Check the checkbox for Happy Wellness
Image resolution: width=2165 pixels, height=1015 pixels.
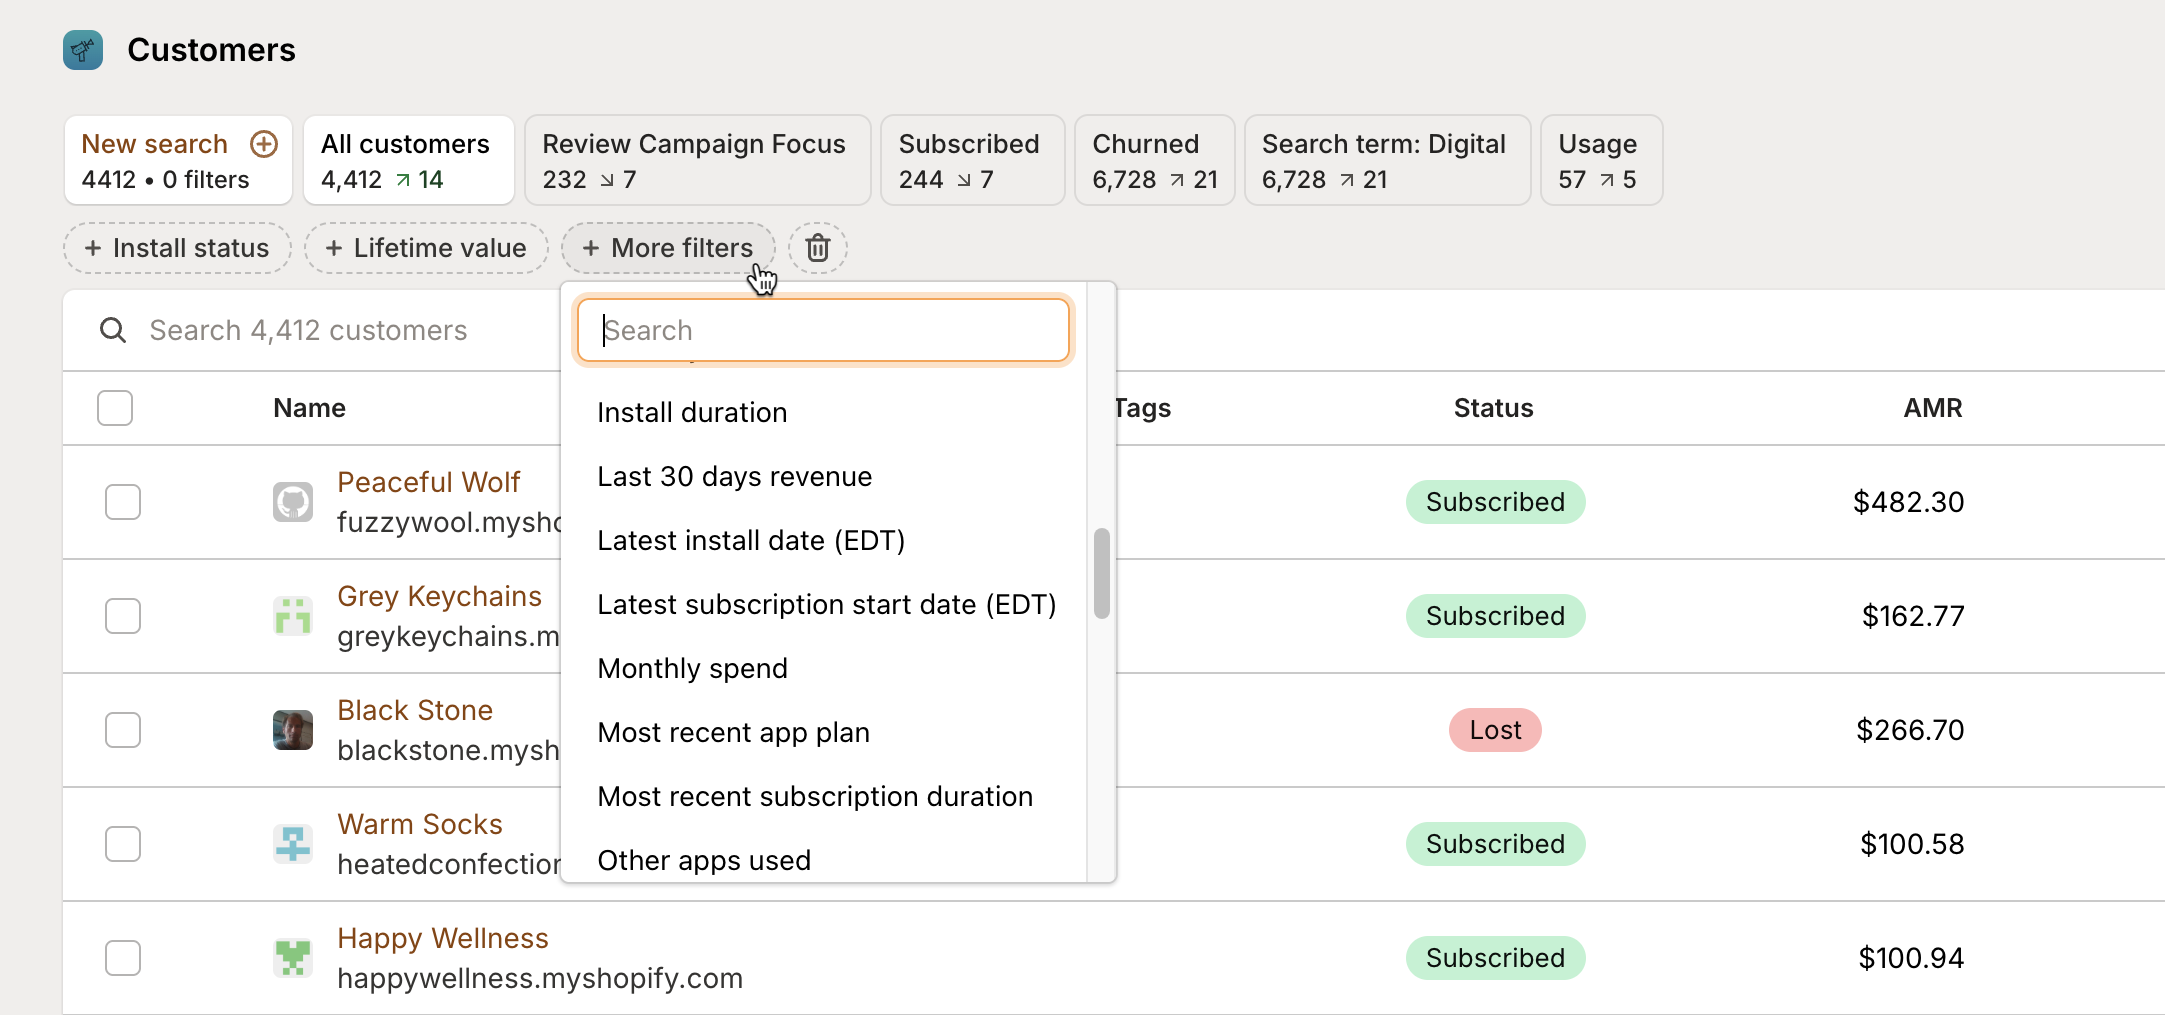(x=122, y=957)
